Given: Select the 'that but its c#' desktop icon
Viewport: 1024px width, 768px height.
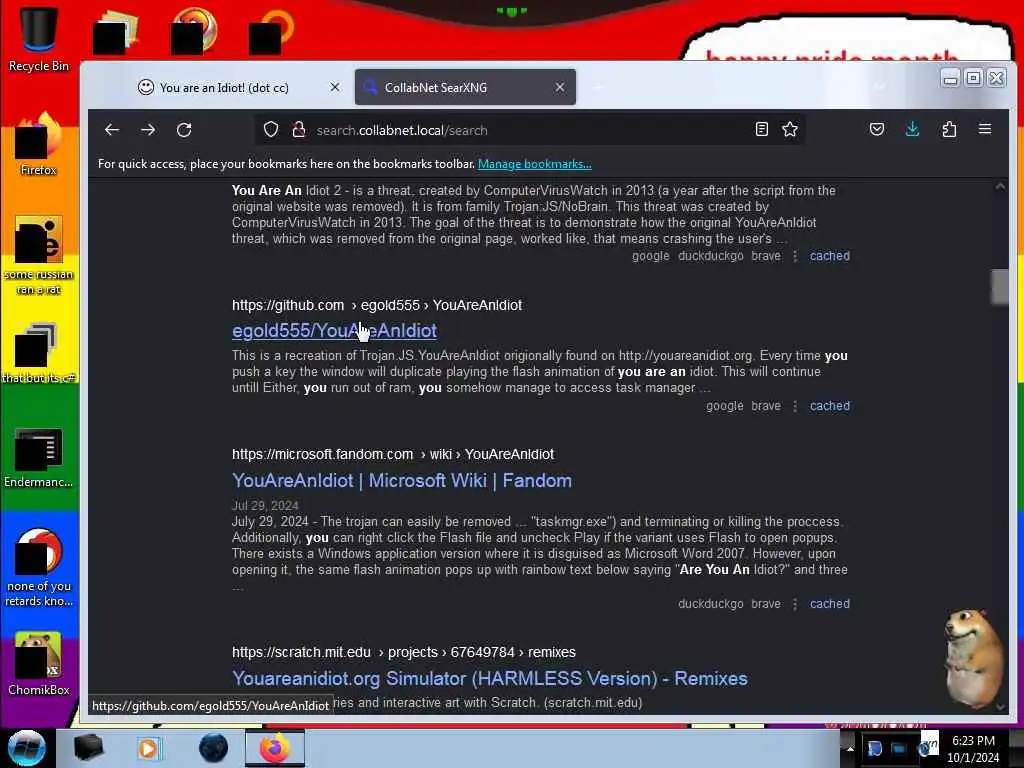Looking at the screenshot, I should [x=39, y=353].
